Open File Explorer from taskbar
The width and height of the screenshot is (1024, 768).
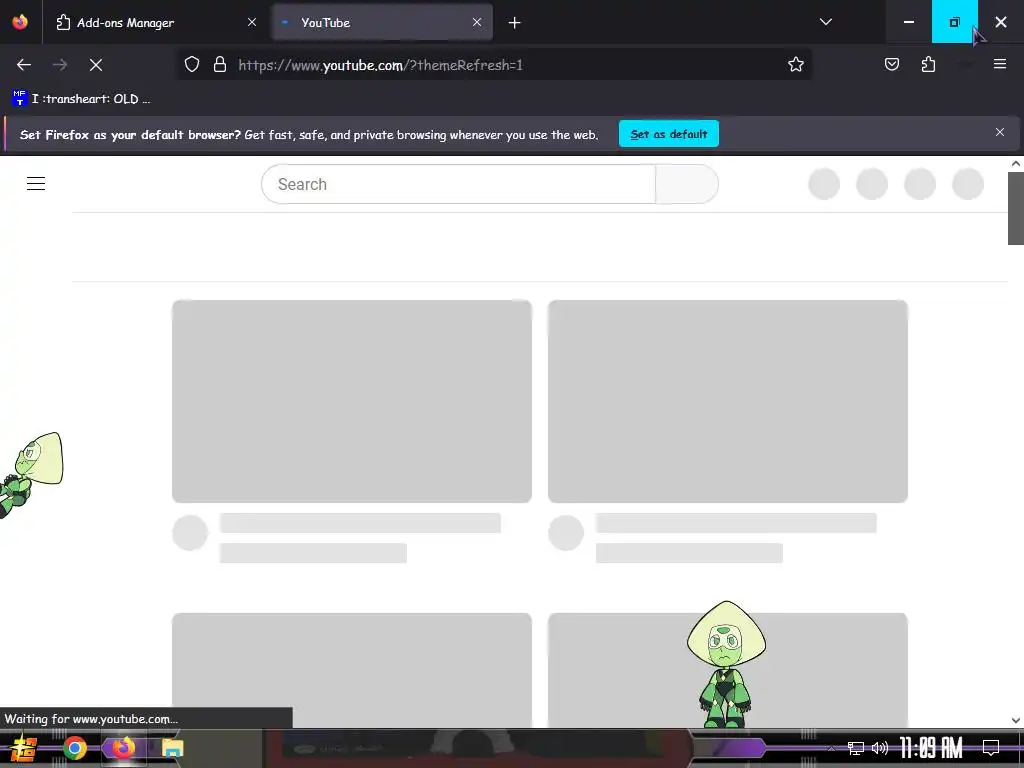tap(173, 748)
